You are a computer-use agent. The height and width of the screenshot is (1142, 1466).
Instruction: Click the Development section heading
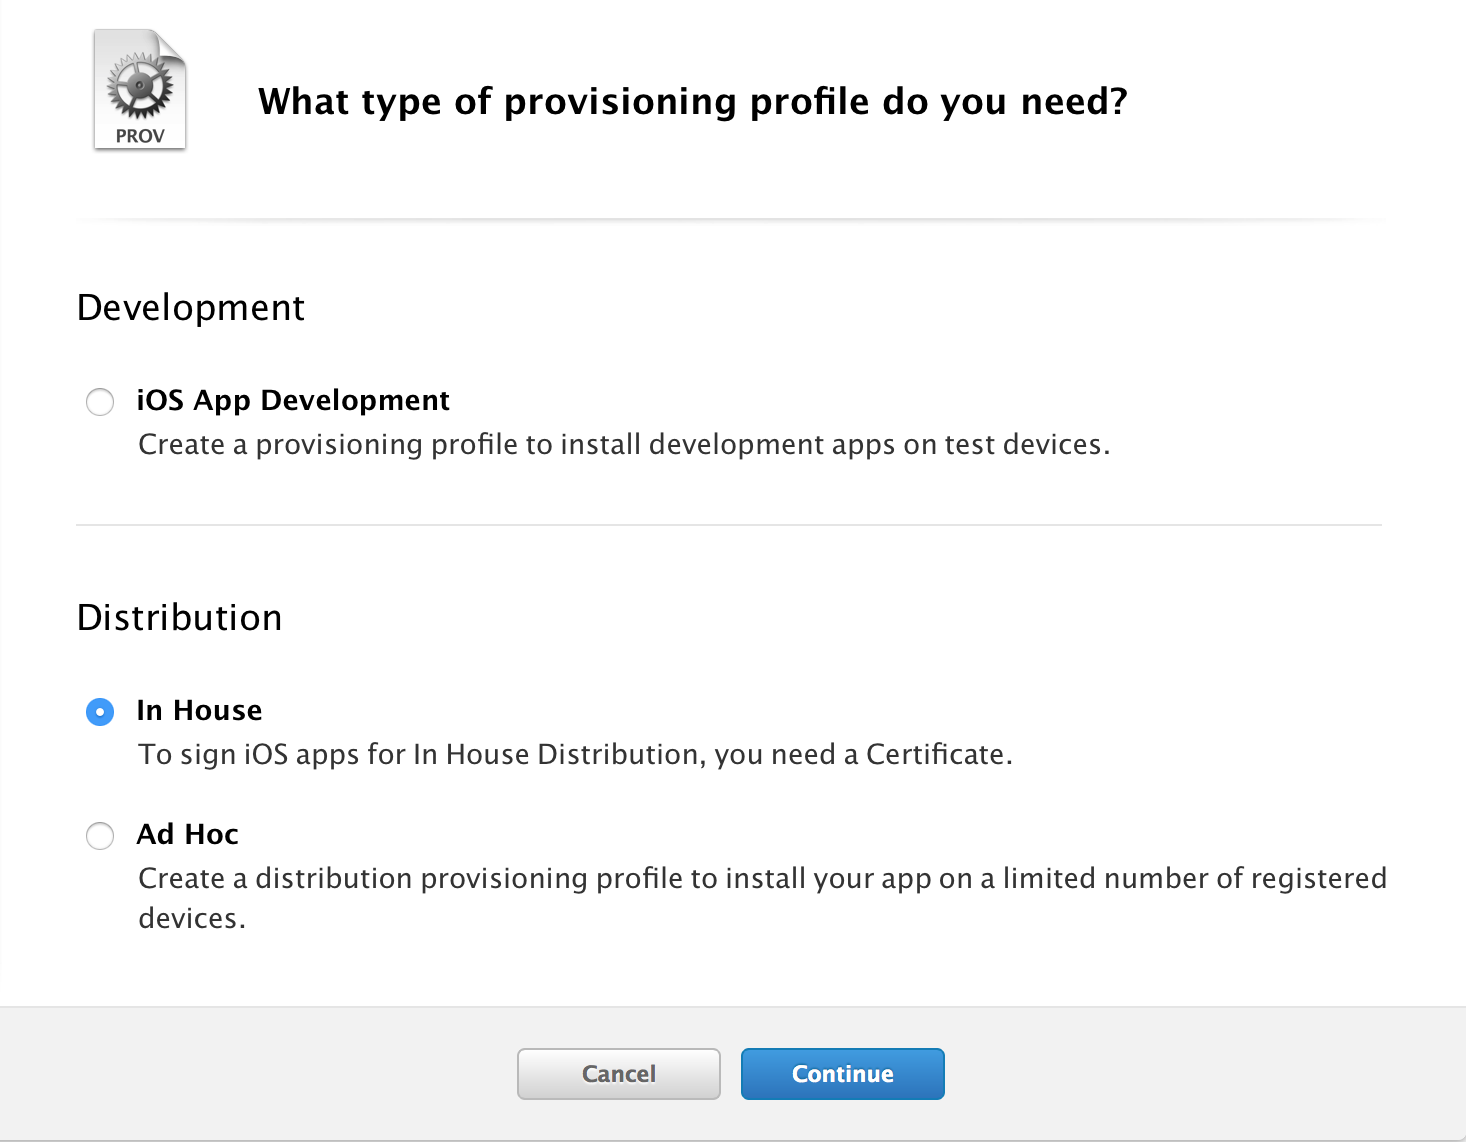pyautogui.click(x=191, y=308)
